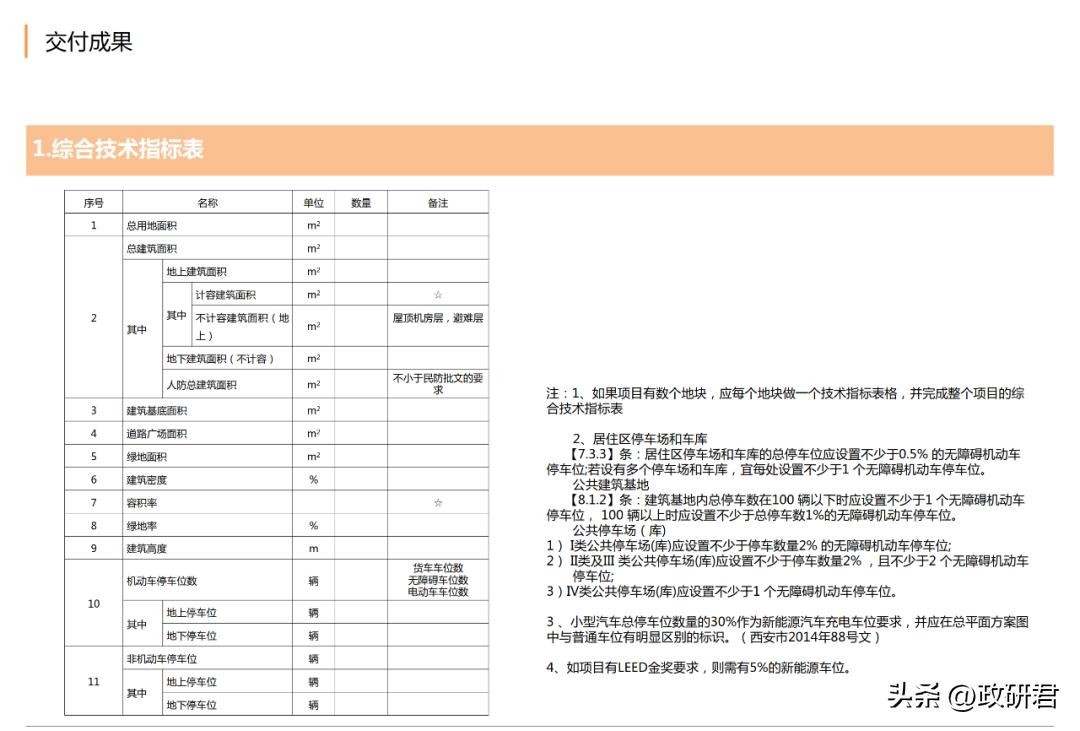Click the 货车车位数 remarks cell text
Screen dimensions: 1080x731
coord(438,568)
